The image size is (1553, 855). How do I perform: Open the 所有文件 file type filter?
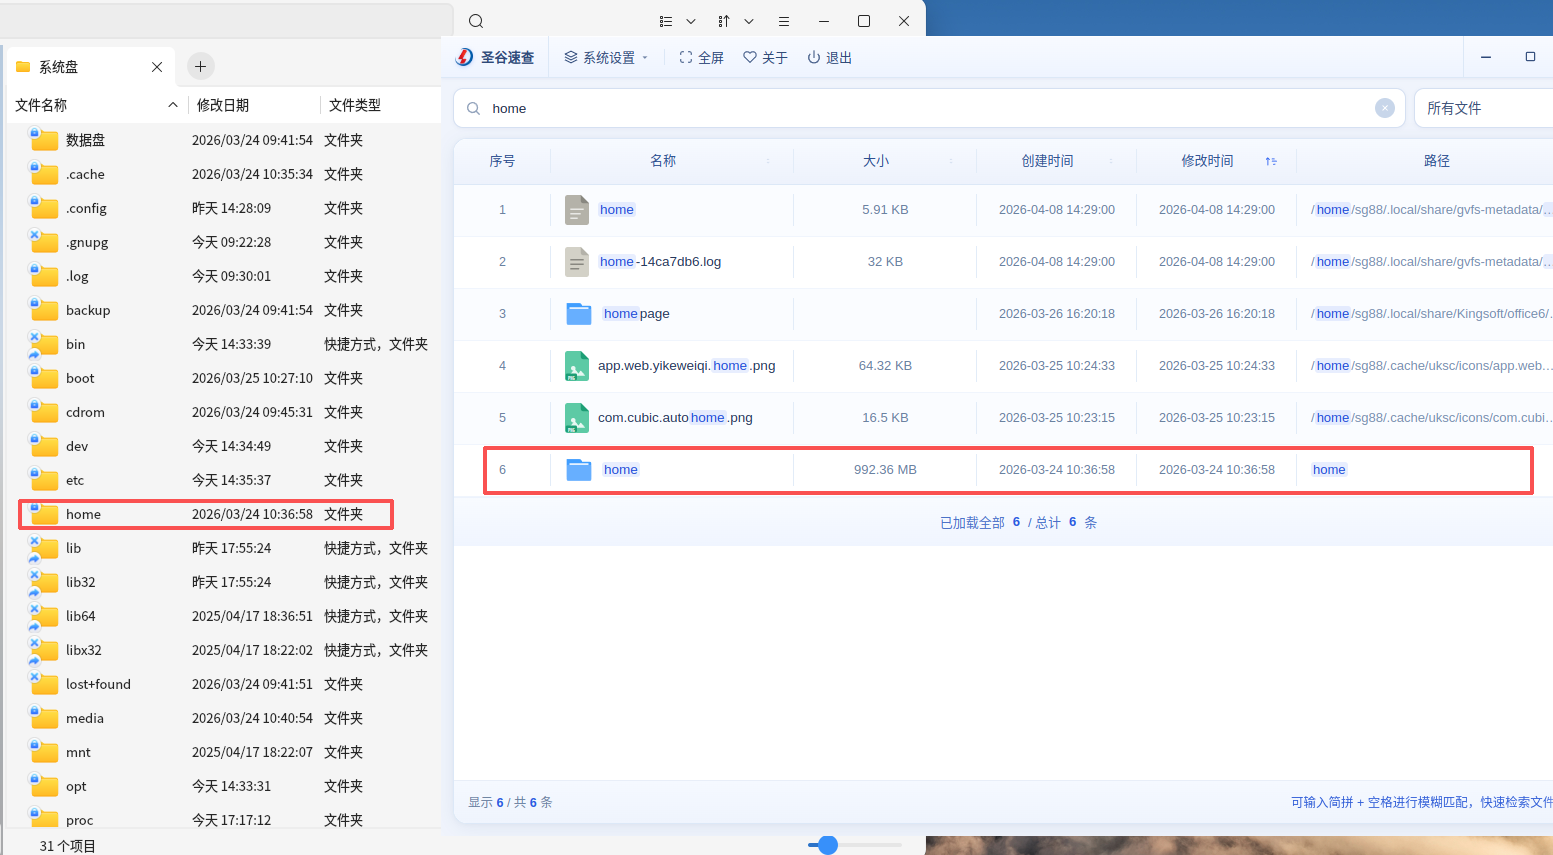(1480, 108)
